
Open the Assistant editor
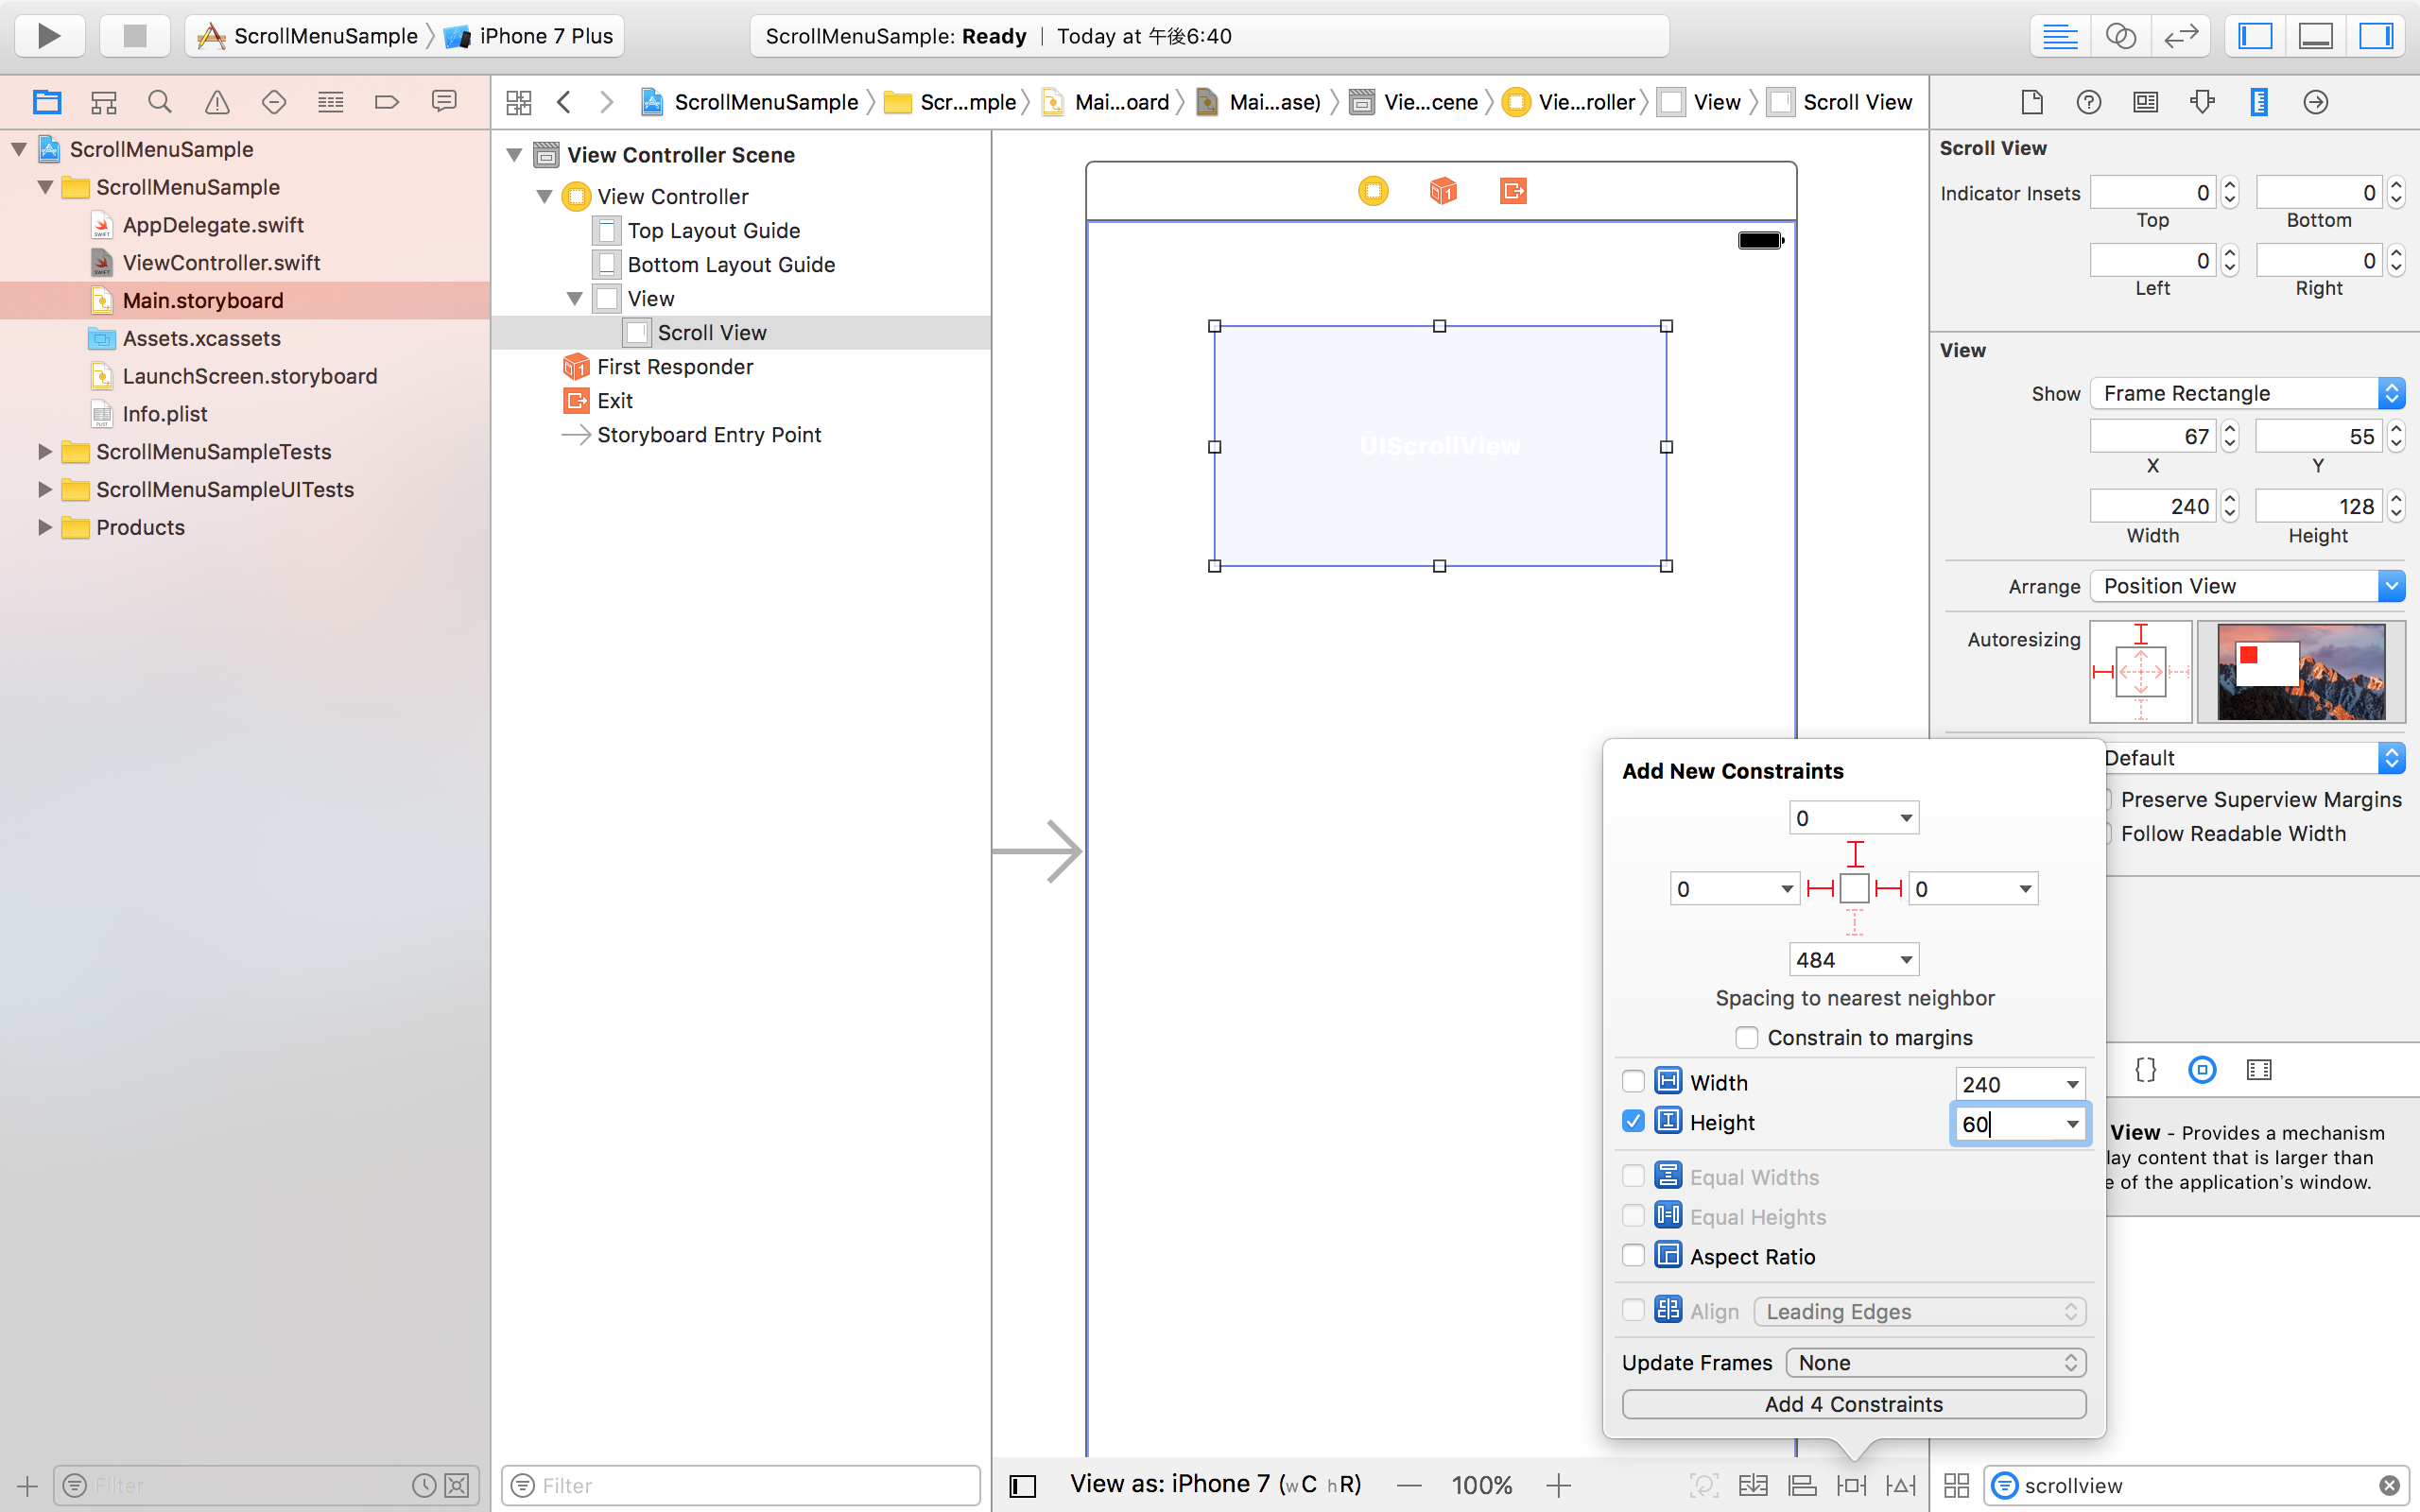click(2121, 35)
